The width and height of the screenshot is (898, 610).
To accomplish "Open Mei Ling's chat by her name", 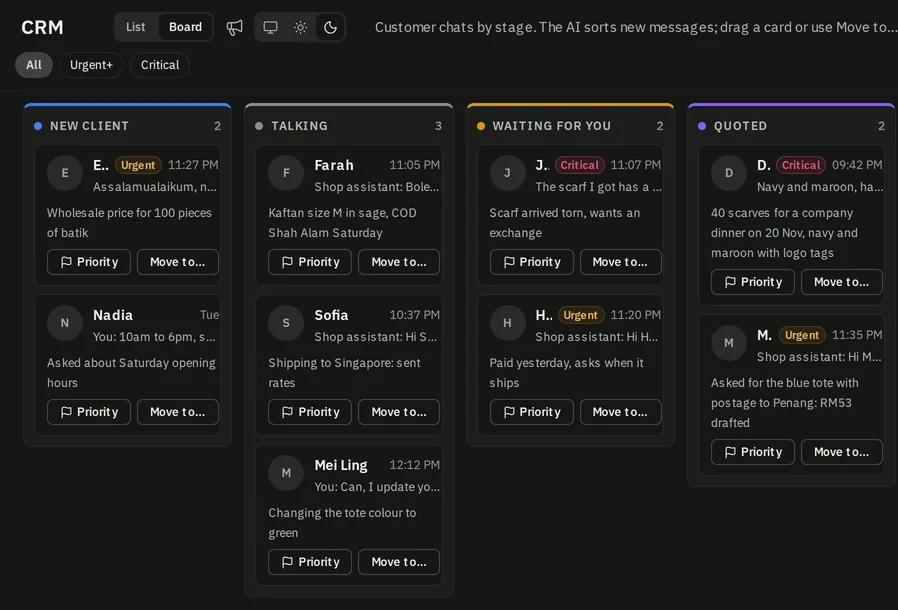I will coord(341,465).
